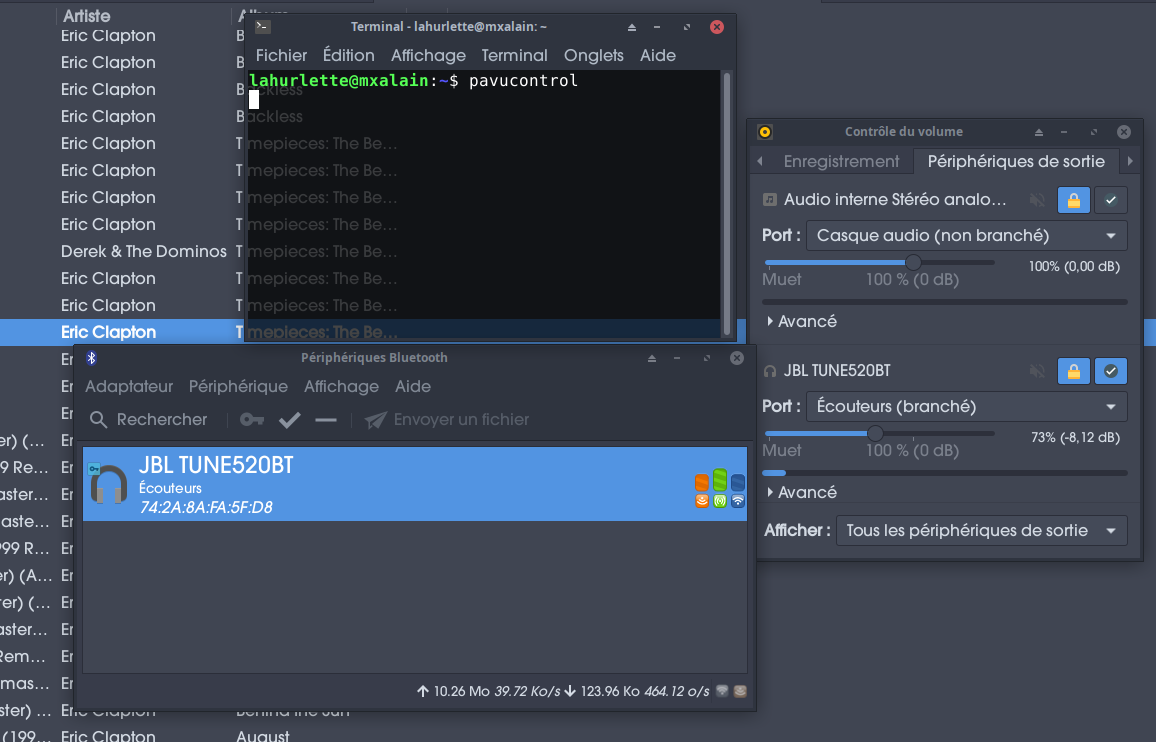Image resolution: width=1156 pixels, height=742 pixels.
Task: Toggle channel lock for Audio interne
Action: [x=1073, y=200]
